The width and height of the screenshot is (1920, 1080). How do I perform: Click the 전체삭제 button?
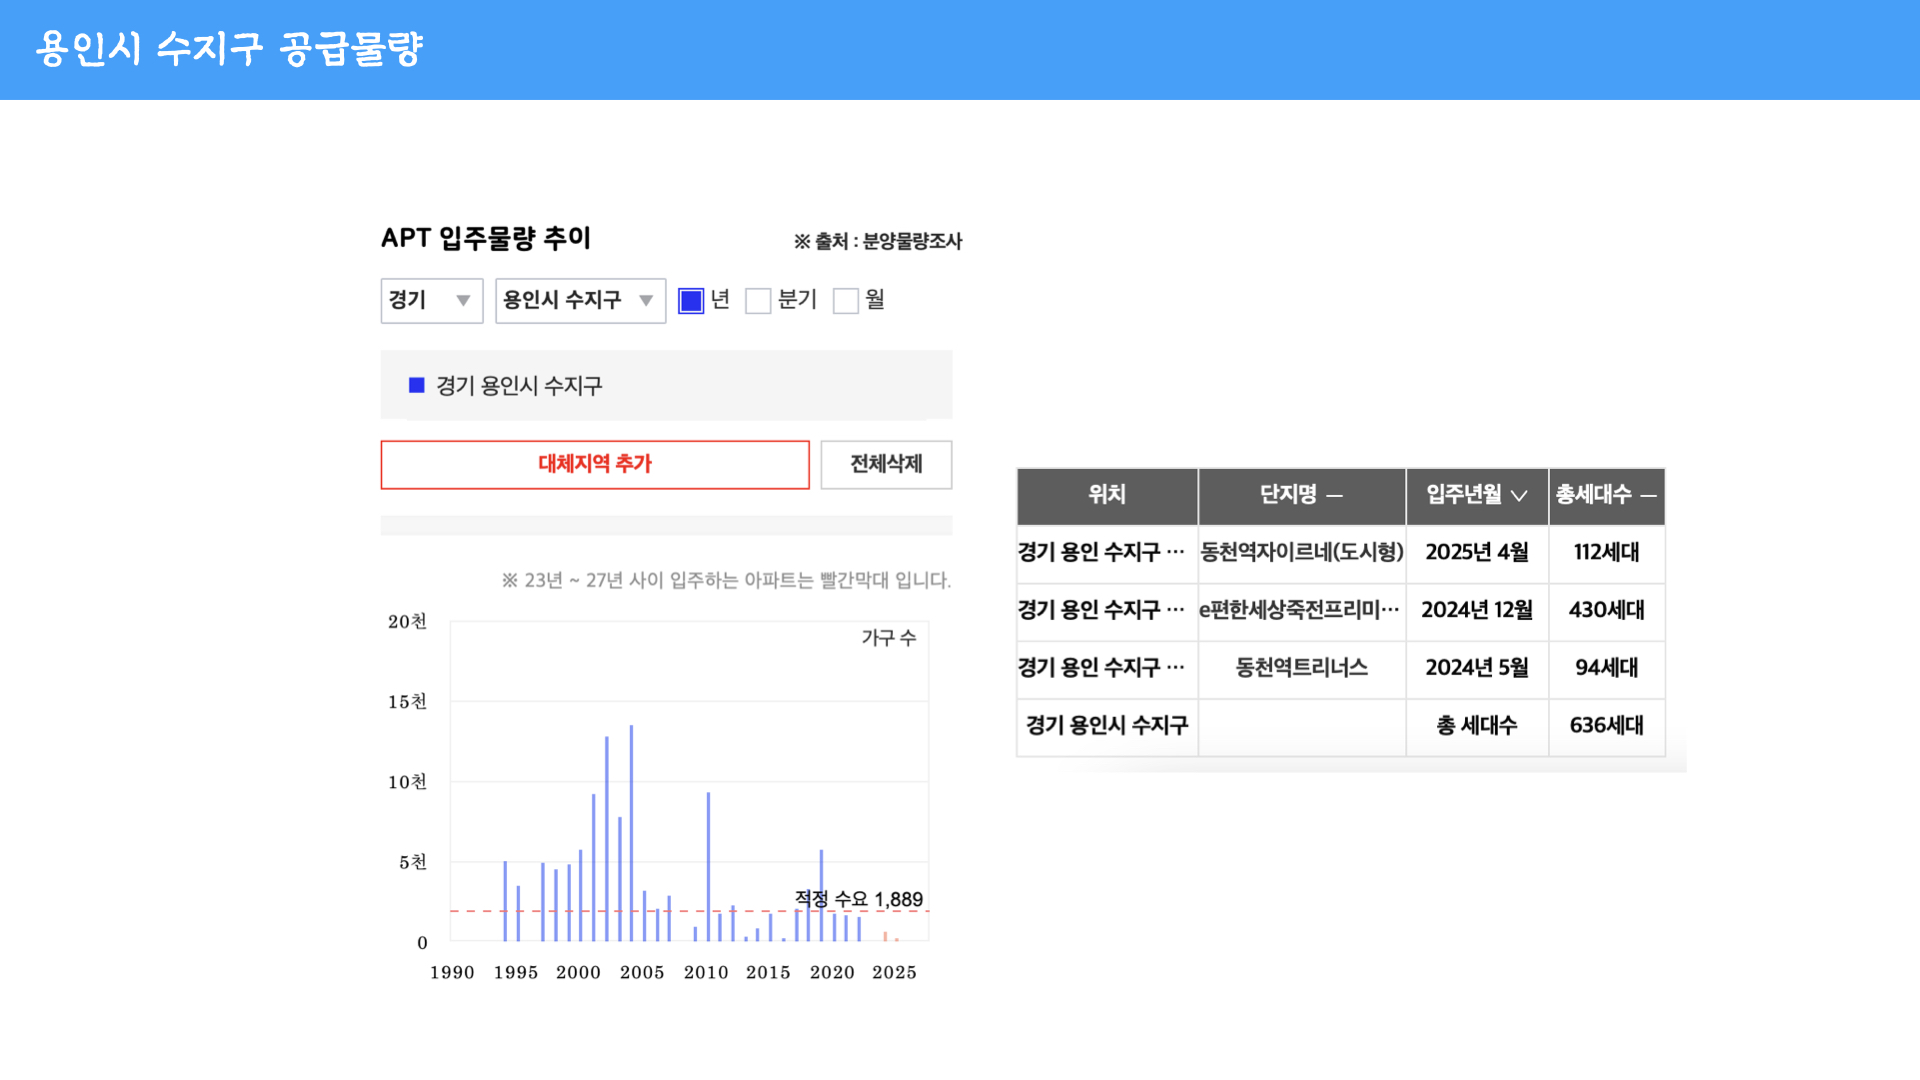pos(886,465)
